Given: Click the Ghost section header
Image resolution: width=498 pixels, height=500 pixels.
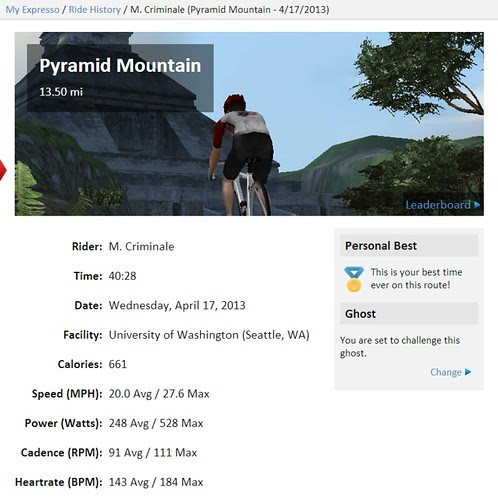Looking at the screenshot, I should click(x=409, y=313).
